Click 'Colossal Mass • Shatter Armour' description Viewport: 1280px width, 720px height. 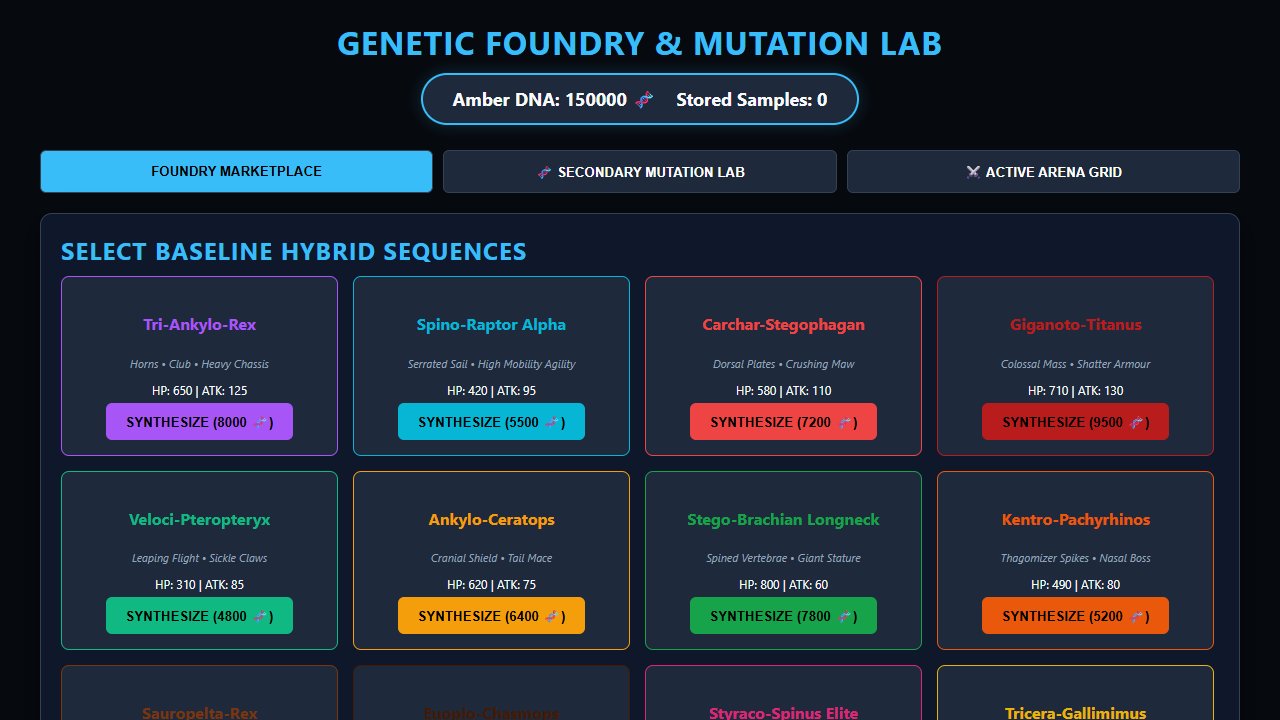click(x=1075, y=364)
